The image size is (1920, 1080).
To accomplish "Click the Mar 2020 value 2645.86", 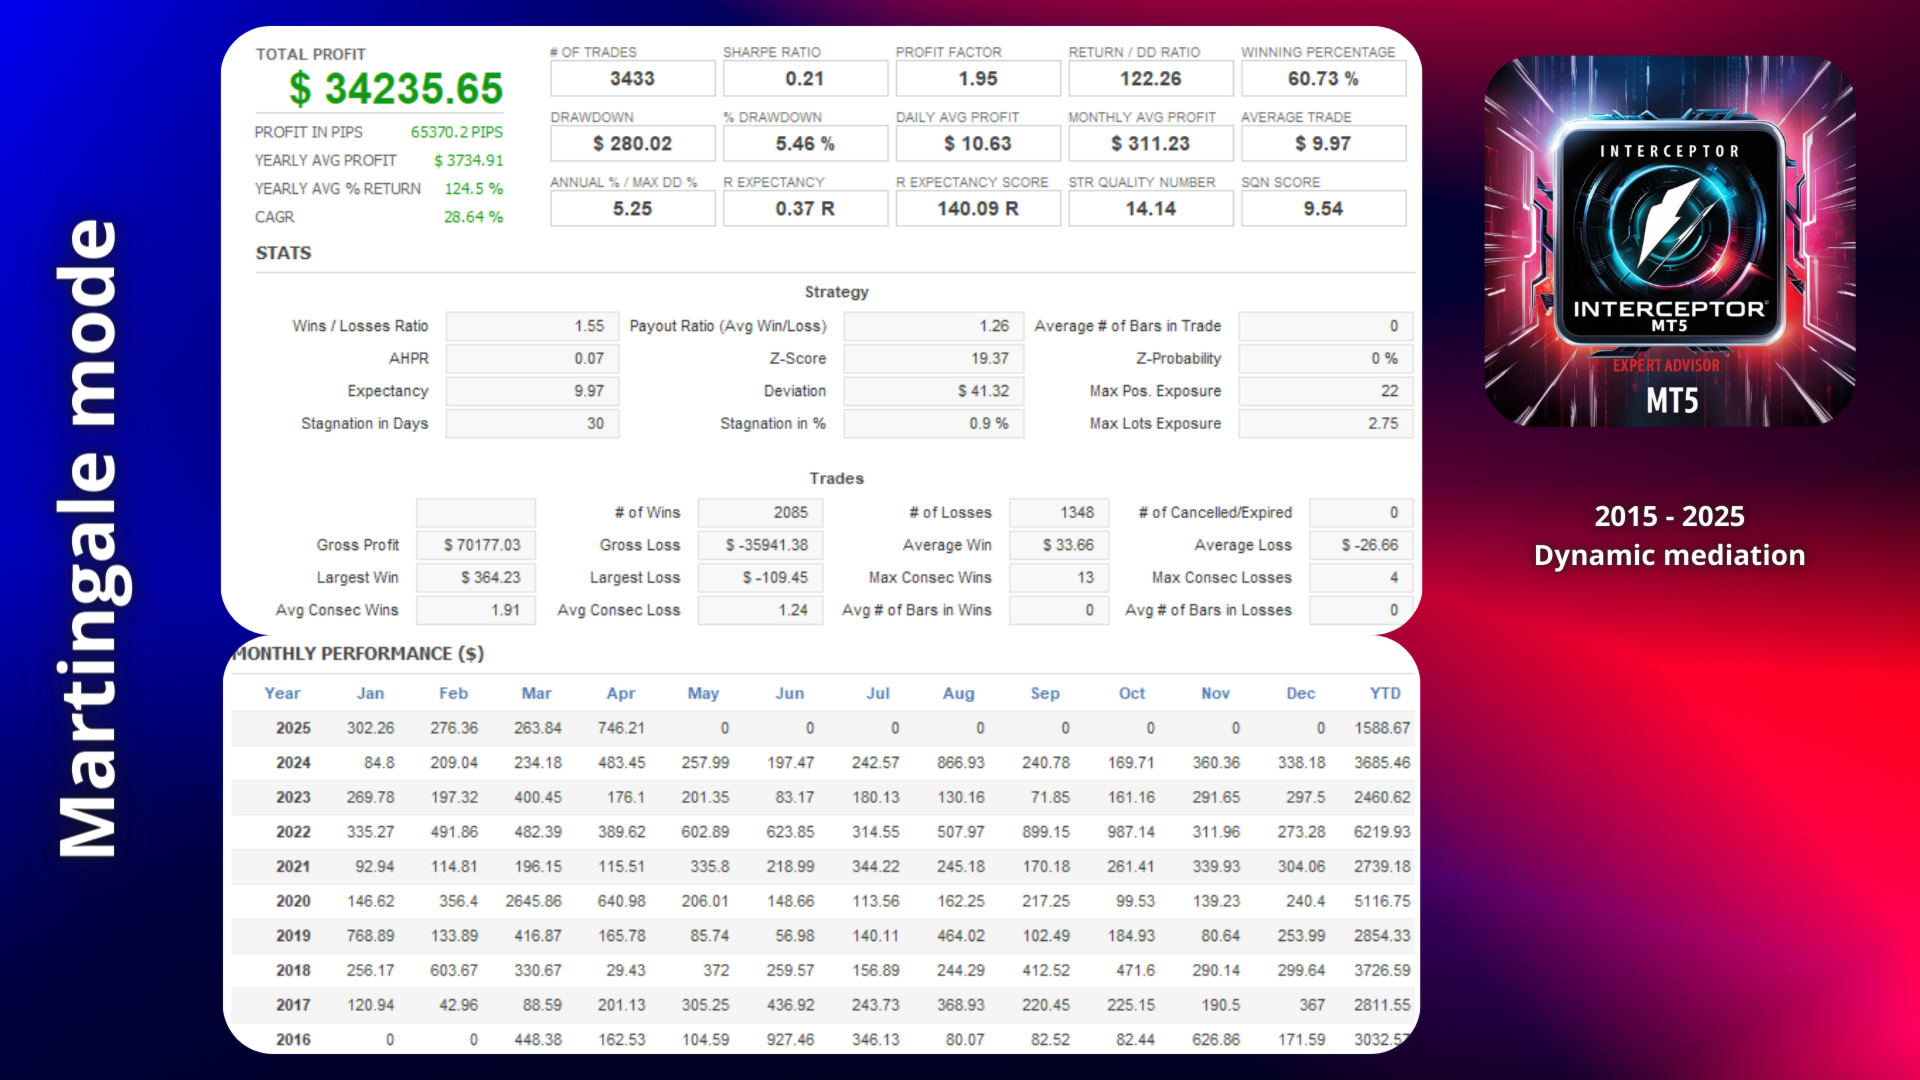I will click(x=533, y=901).
